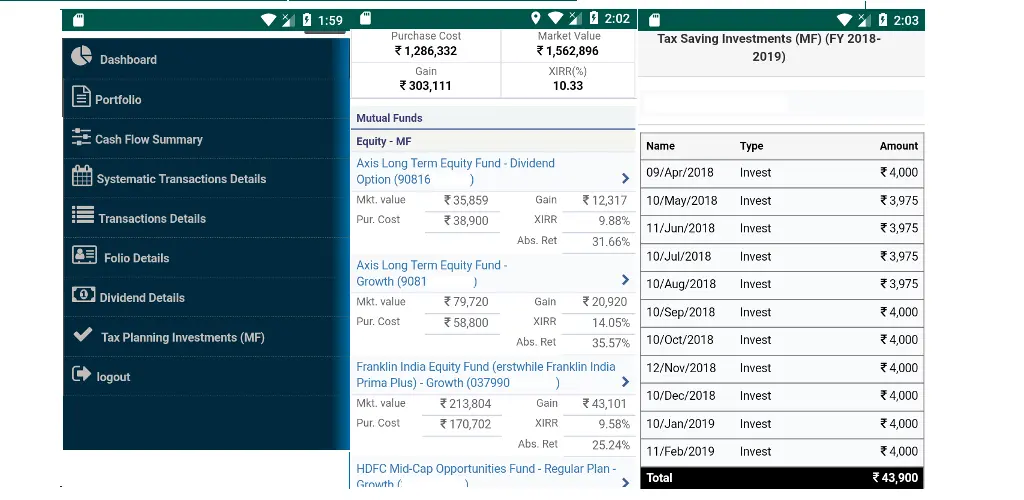Click the Amount column header
This screenshot has height=500, width=1024.
(x=899, y=146)
